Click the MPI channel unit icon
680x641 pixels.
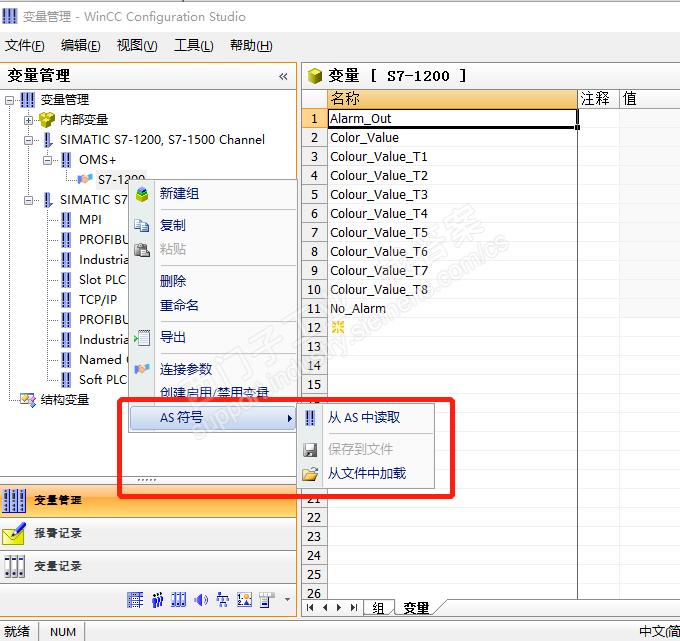pyautogui.click(x=66, y=220)
